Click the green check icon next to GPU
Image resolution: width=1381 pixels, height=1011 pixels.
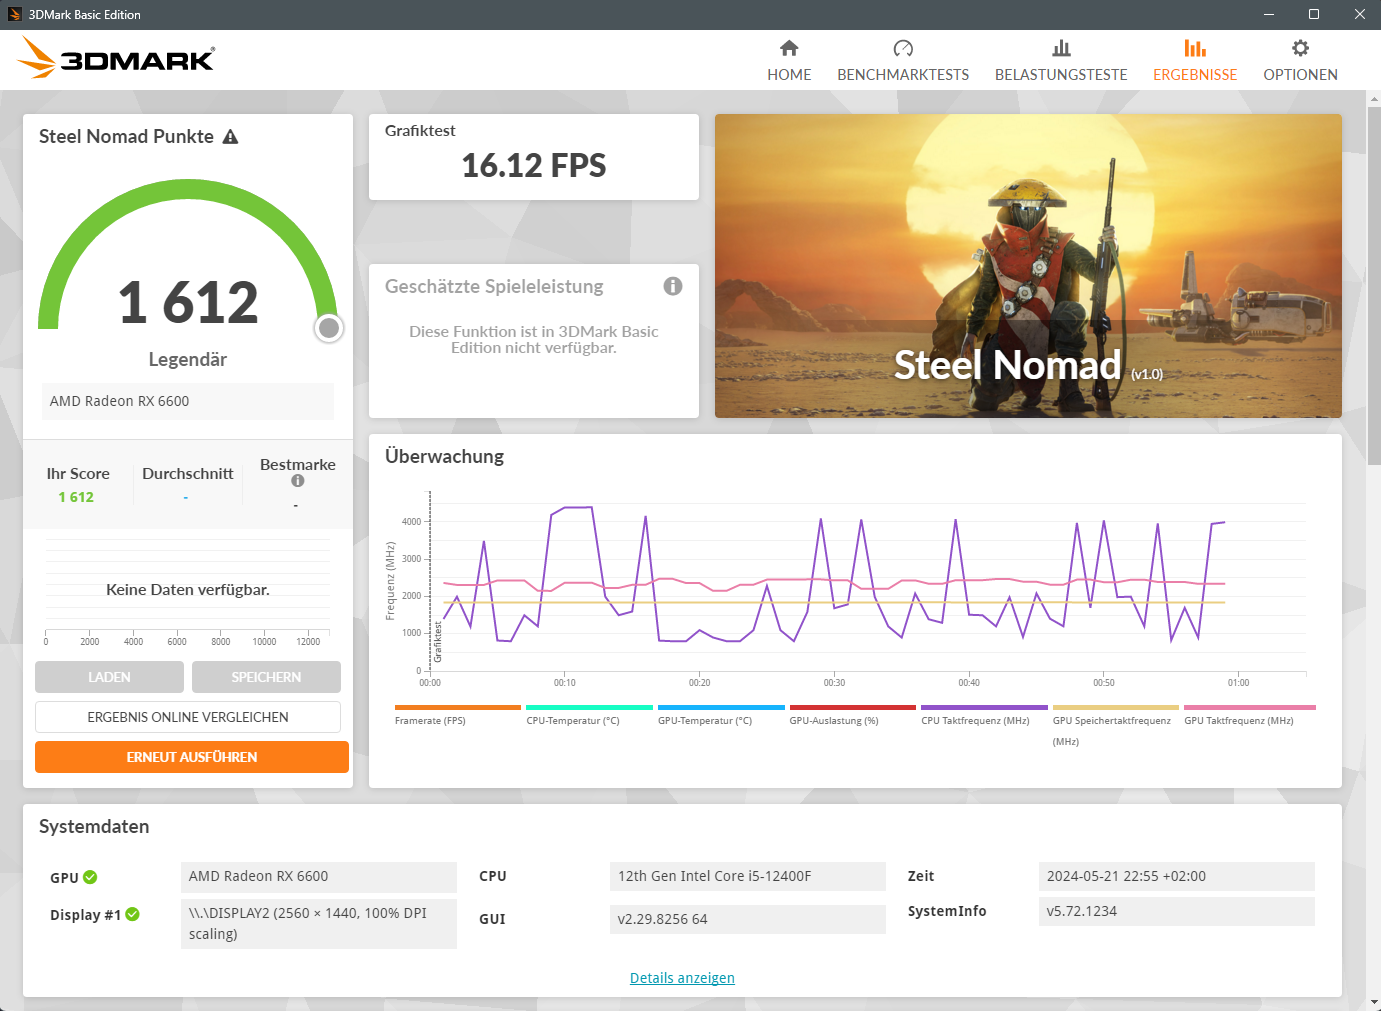[x=90, y=877]
